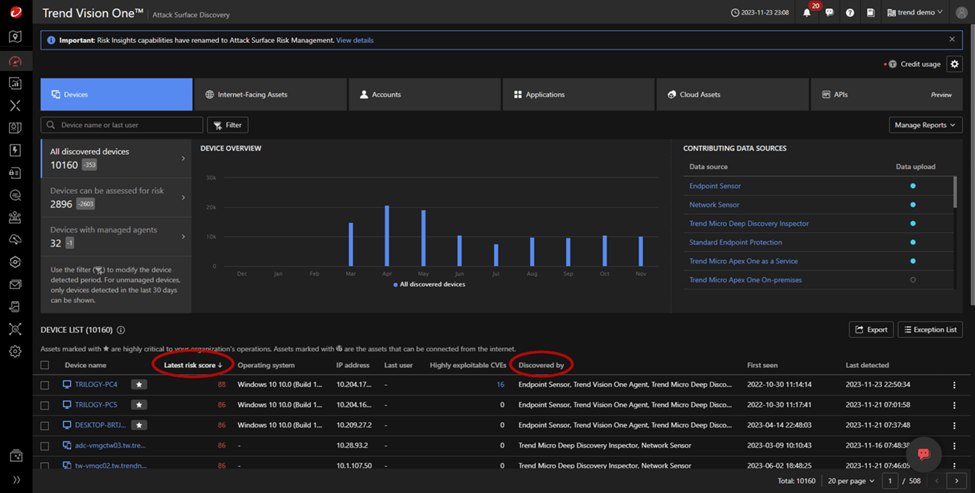Open the documentation book icon in header

pos(871,12)
